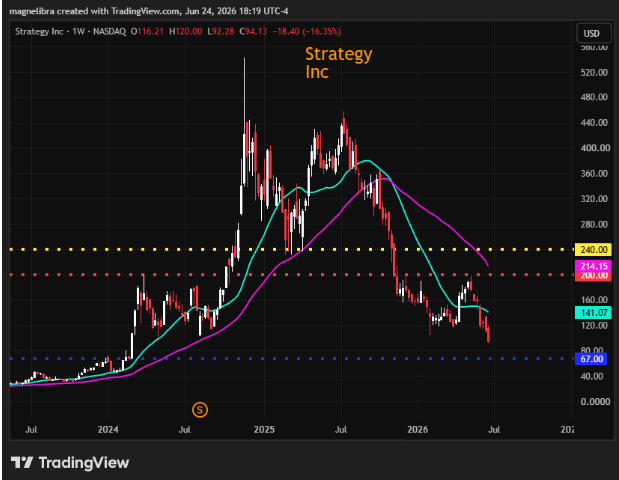The height and width of the screenshot is (480, 619).
Task: Click the close value C94.13
Action: 253,32
